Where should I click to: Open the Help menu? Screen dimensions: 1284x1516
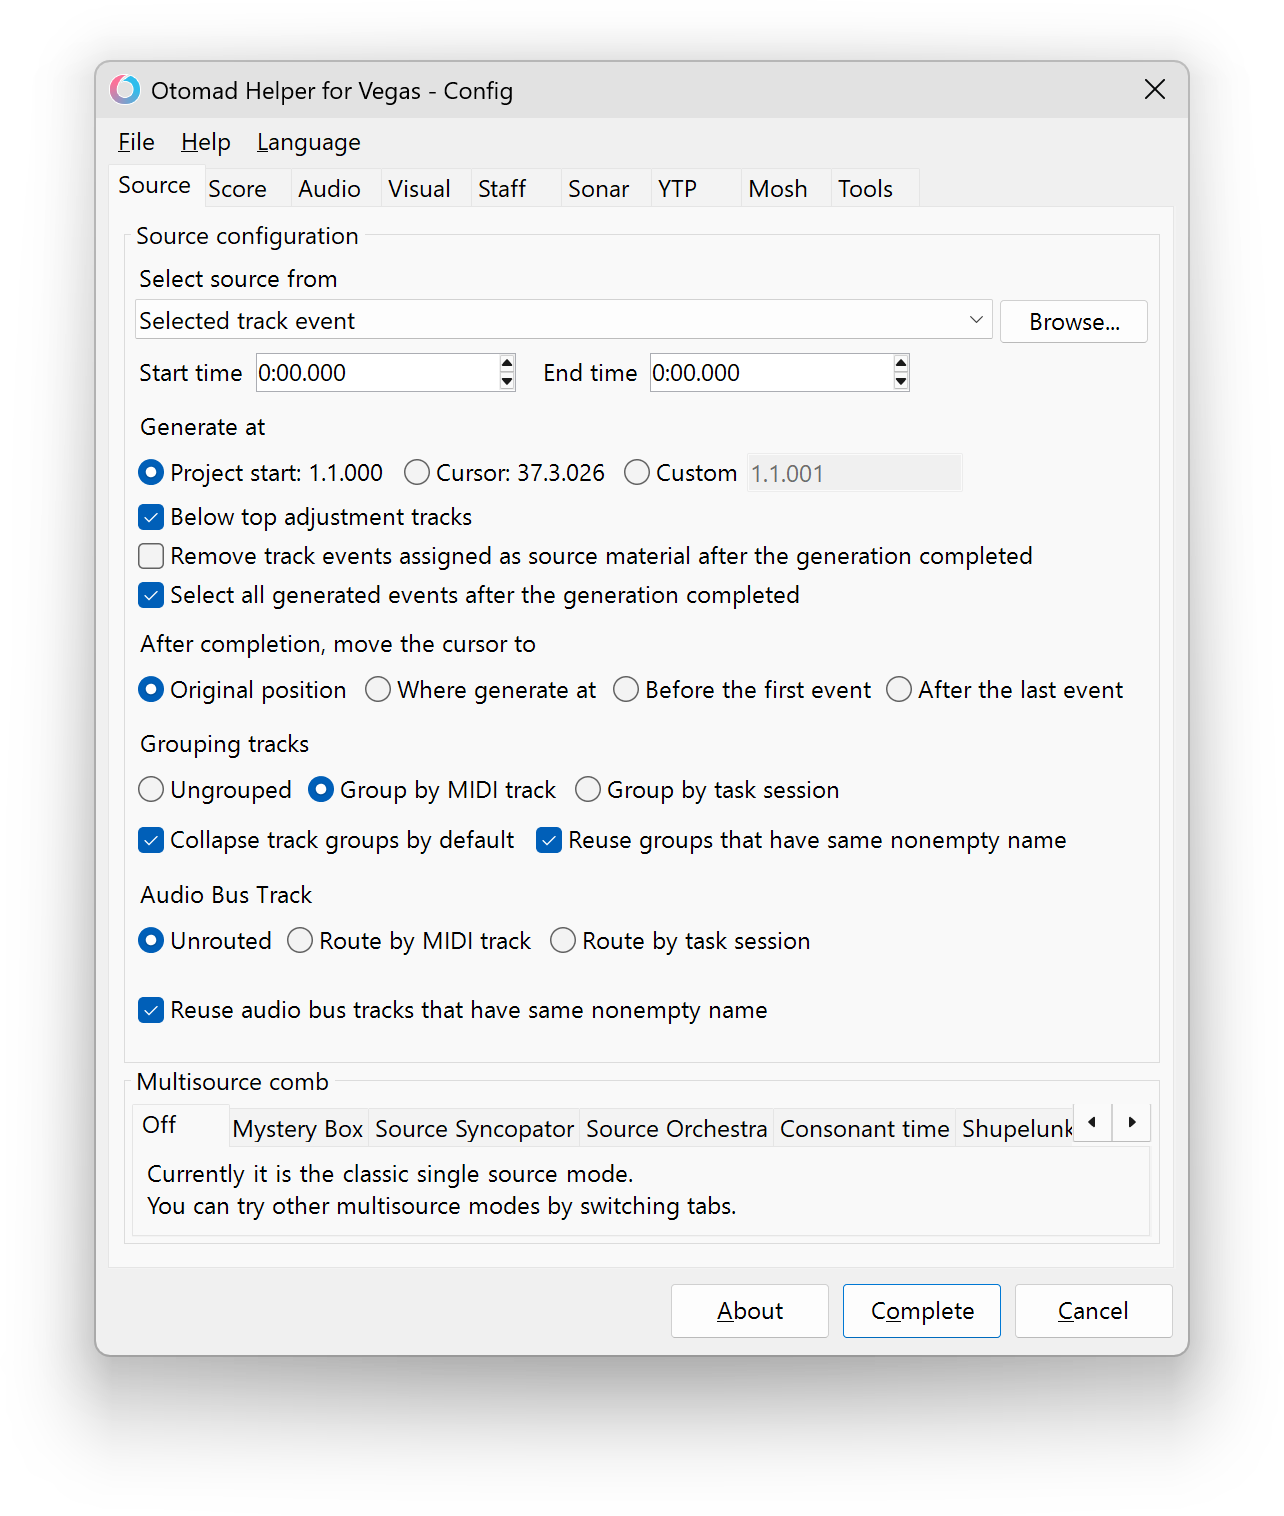205,142
